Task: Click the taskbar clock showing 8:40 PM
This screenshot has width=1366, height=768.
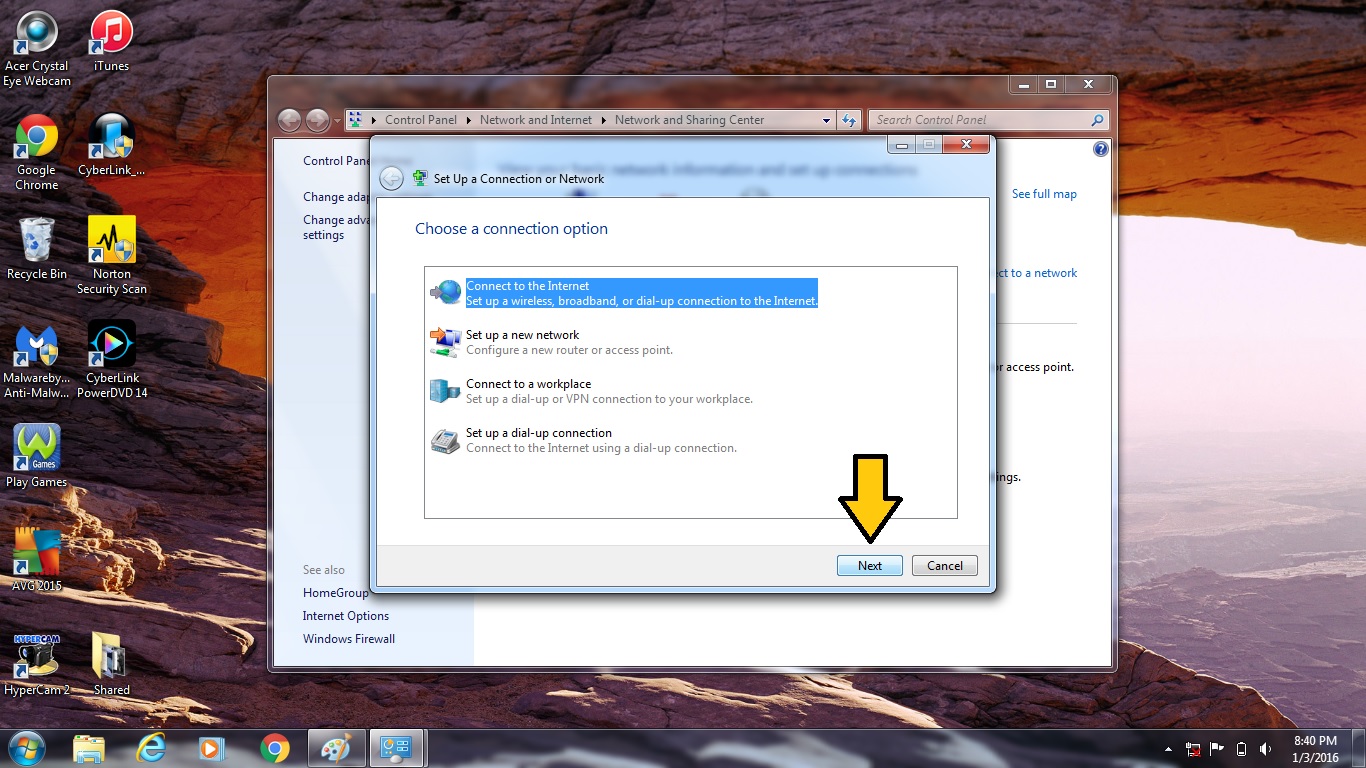Action: (x=1315, y=748)
